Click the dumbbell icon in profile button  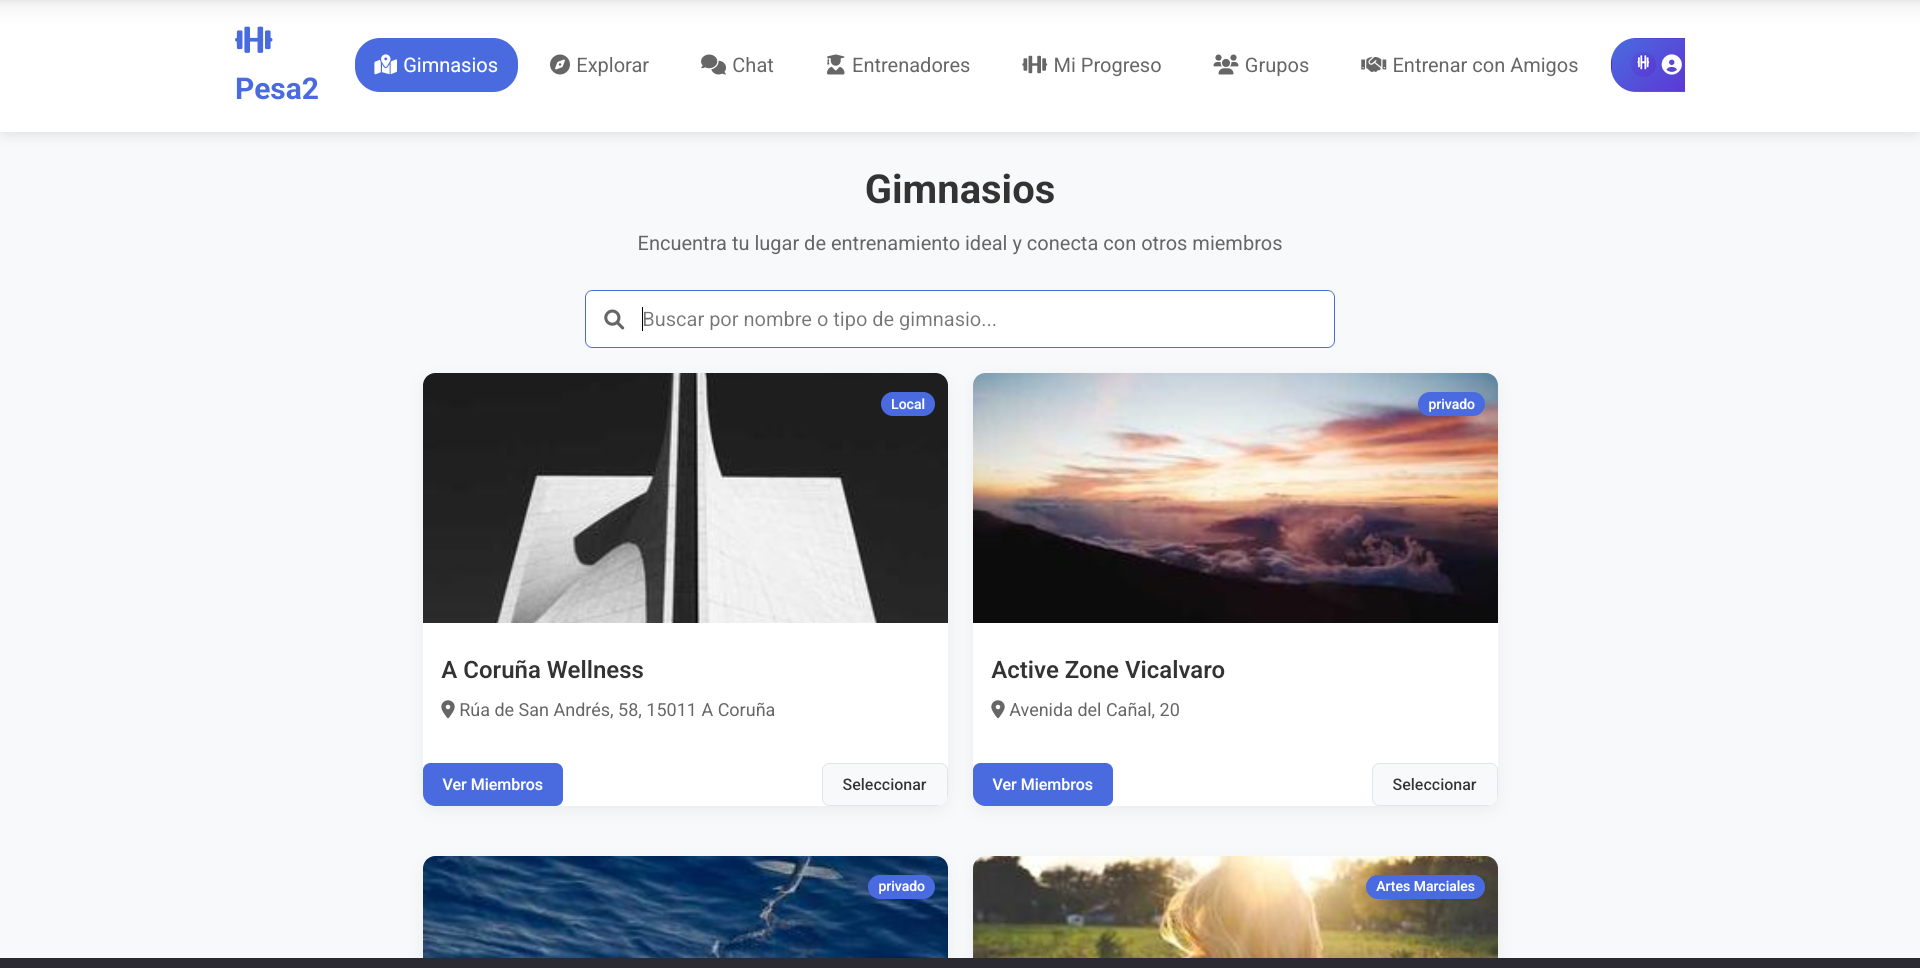pyautogui.click(x=1643, y=63)
